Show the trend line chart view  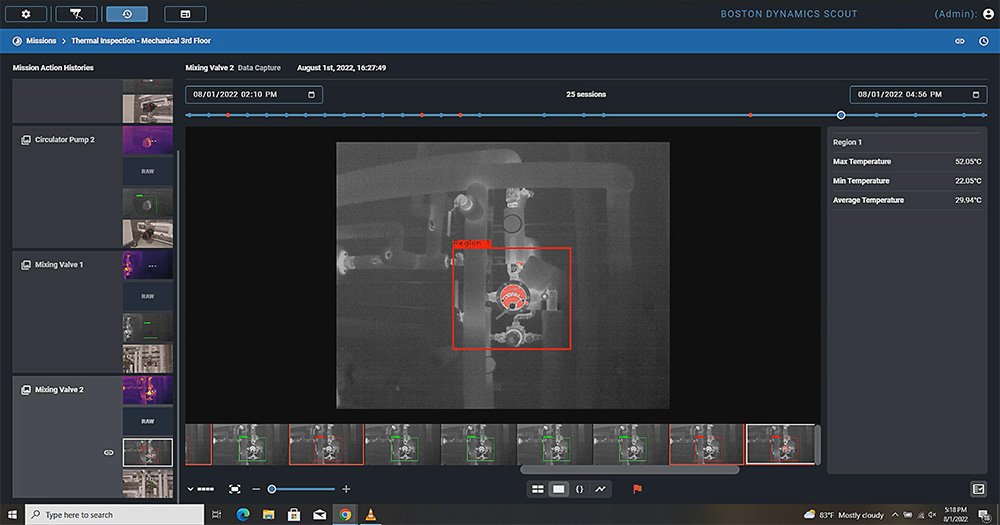(601, 489)
